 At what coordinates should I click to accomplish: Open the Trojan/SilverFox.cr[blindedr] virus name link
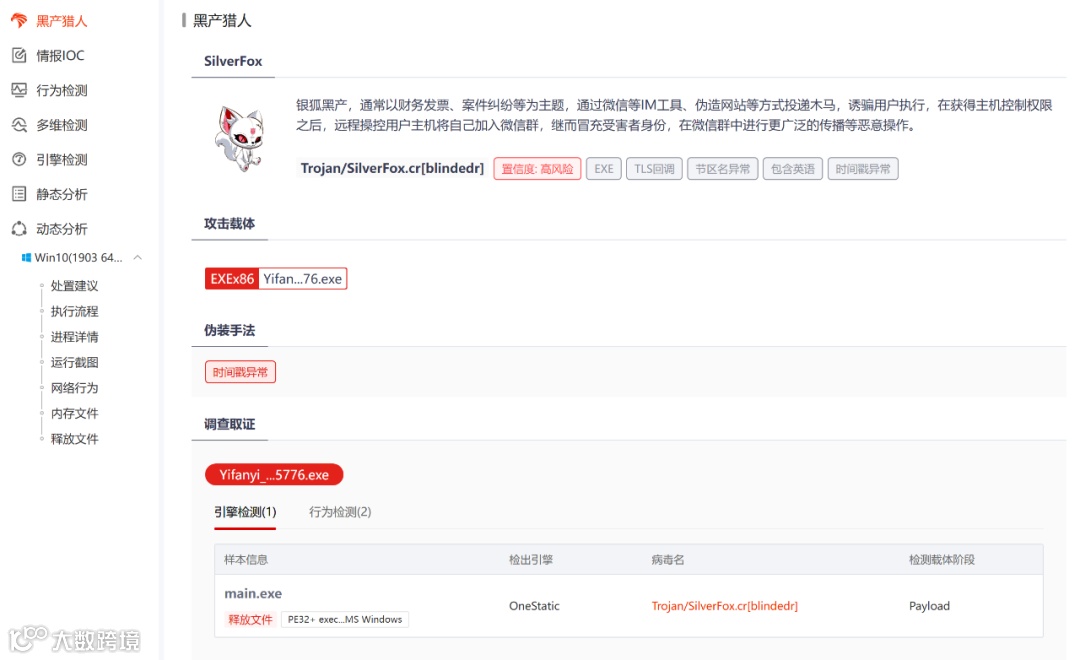pos(725,606)
